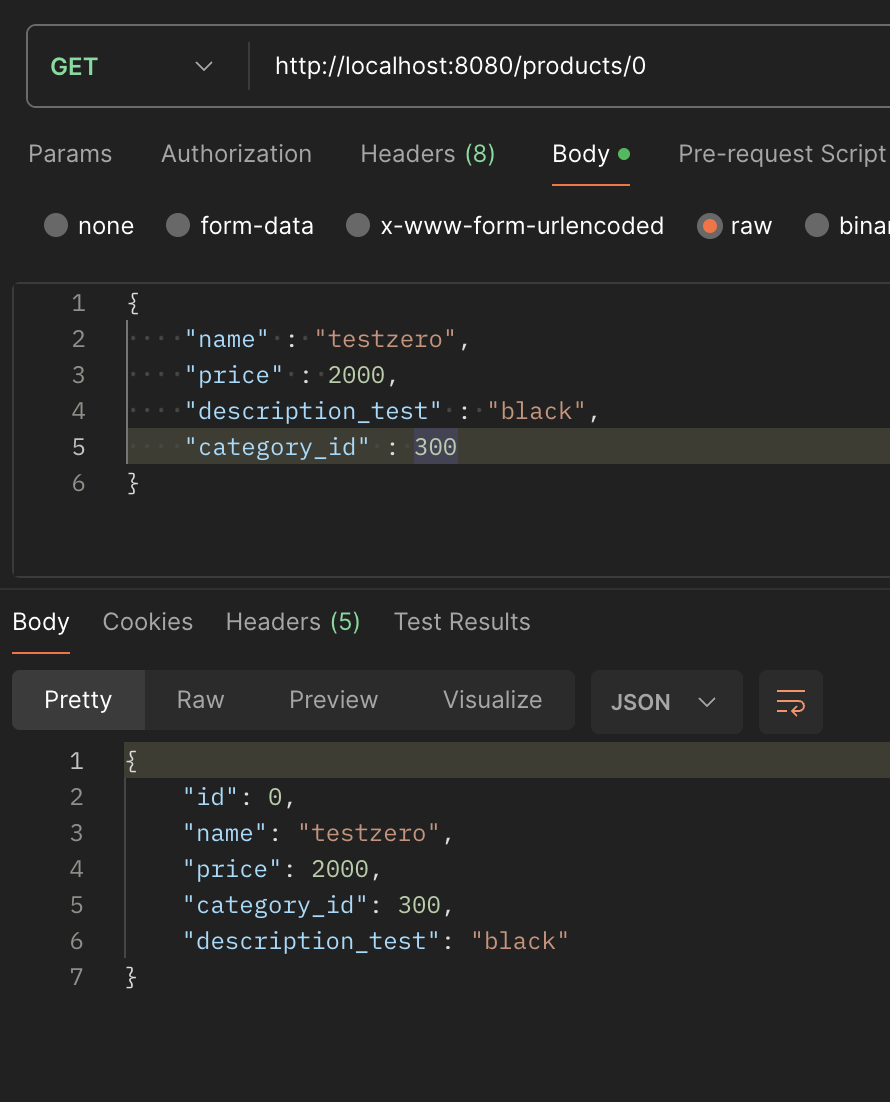
Task: Open the Authorization tab
Action: pyautogui.click(x=236, y=154)
